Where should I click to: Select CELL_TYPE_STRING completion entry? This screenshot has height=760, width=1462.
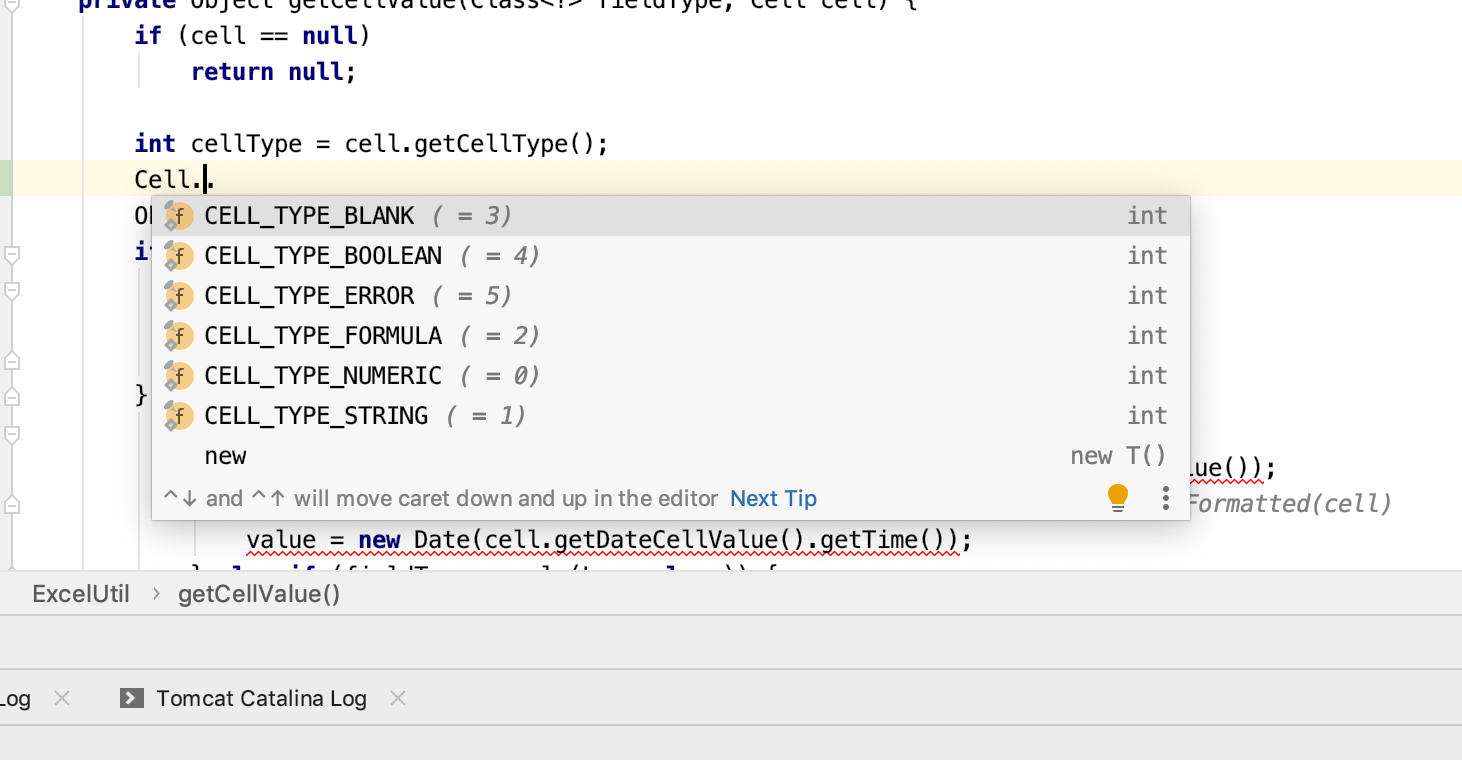(670, 416)
